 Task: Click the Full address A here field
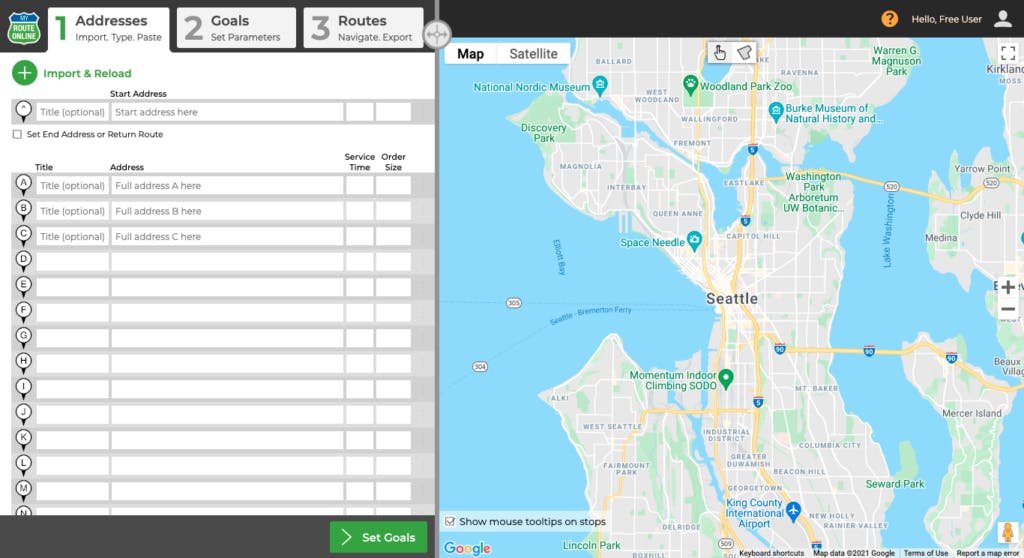(227, 186)
